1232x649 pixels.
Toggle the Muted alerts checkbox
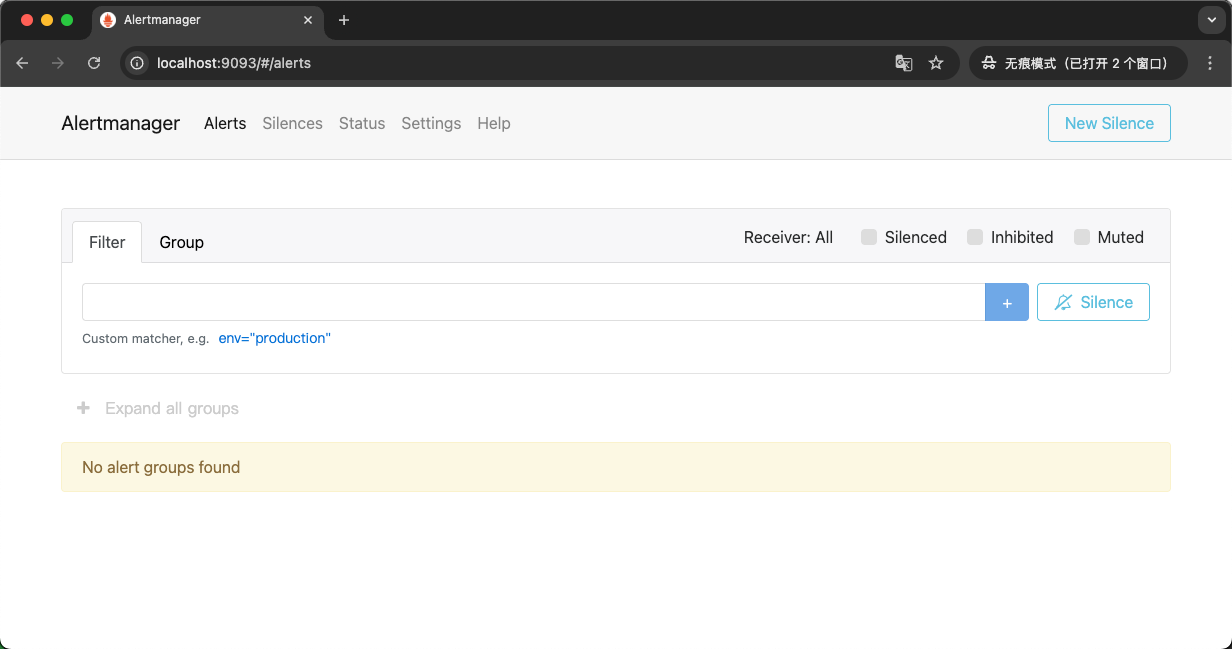(1081, 237)
